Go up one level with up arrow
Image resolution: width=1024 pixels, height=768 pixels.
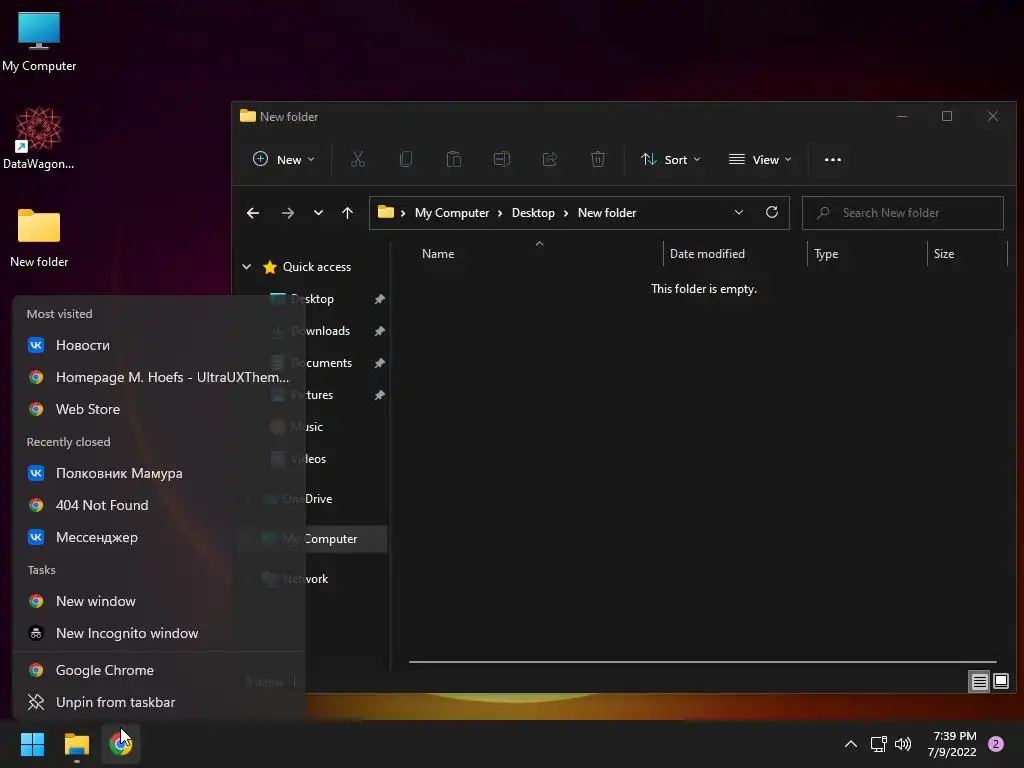tap(347, 213)
